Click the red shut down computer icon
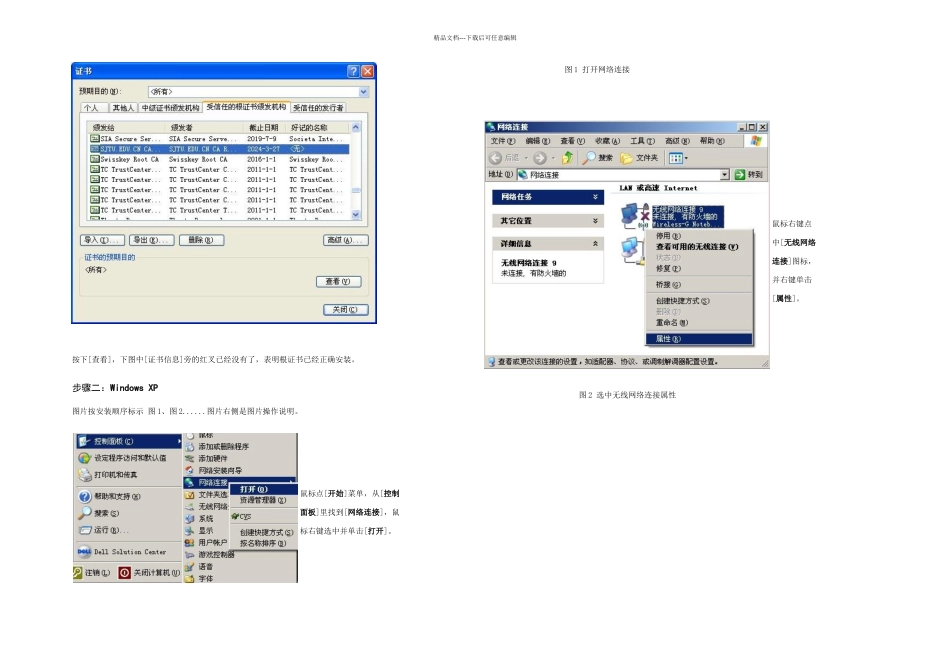This screenshot has width=950, height=672. coord(125,573)
